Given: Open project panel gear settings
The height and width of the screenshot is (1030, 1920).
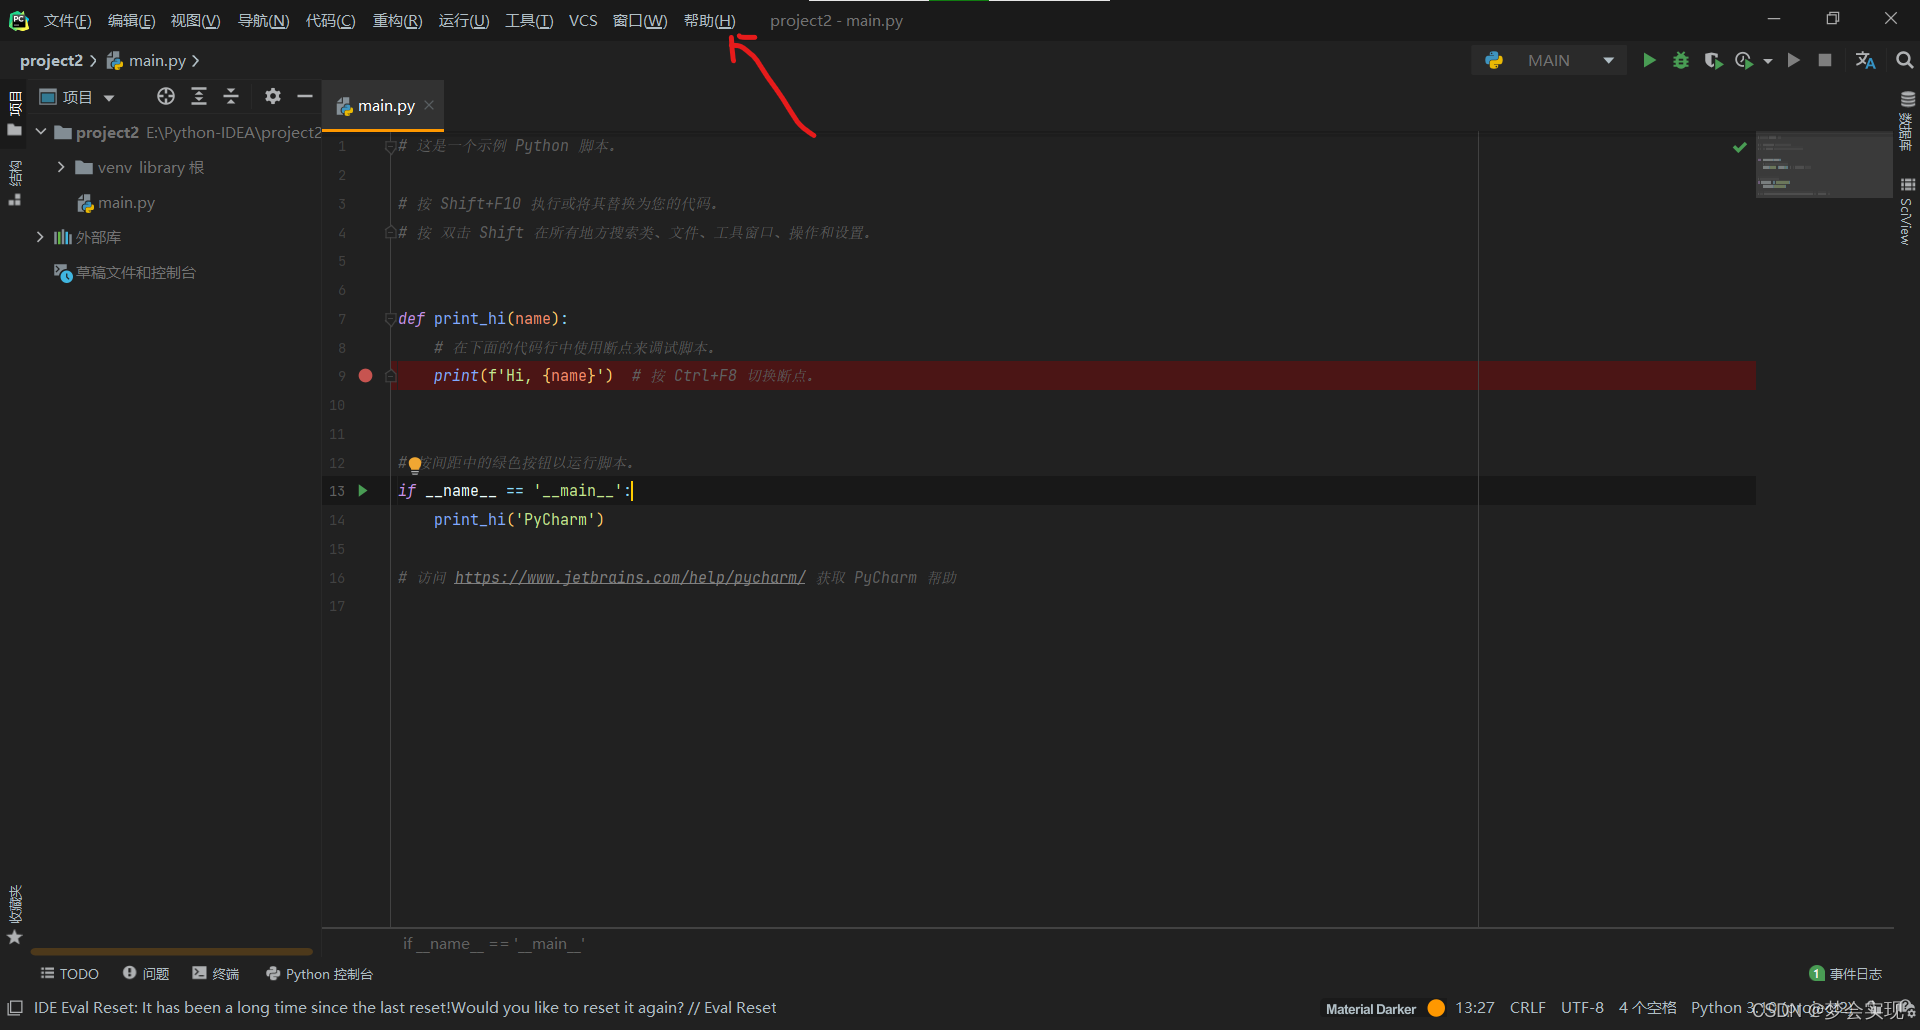Looking at the screenshot, I should point(273,96).
